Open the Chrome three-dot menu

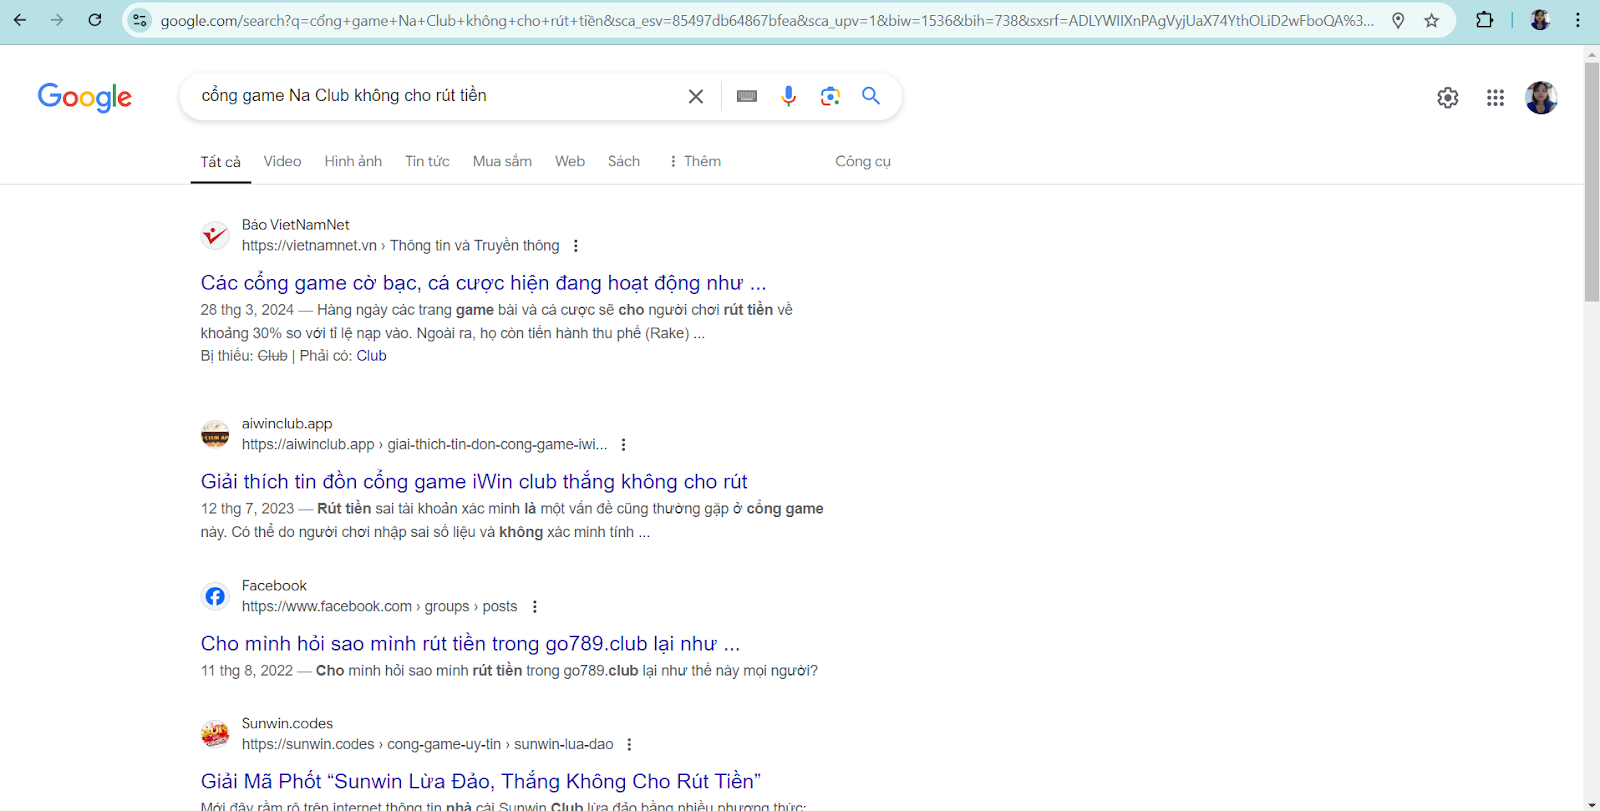pyautogui.click(x=1578, y=20)
